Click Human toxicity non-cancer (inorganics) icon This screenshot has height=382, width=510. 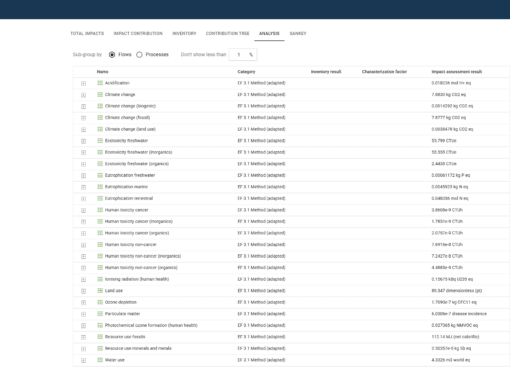pyautogui.click(x=100, y=256)
